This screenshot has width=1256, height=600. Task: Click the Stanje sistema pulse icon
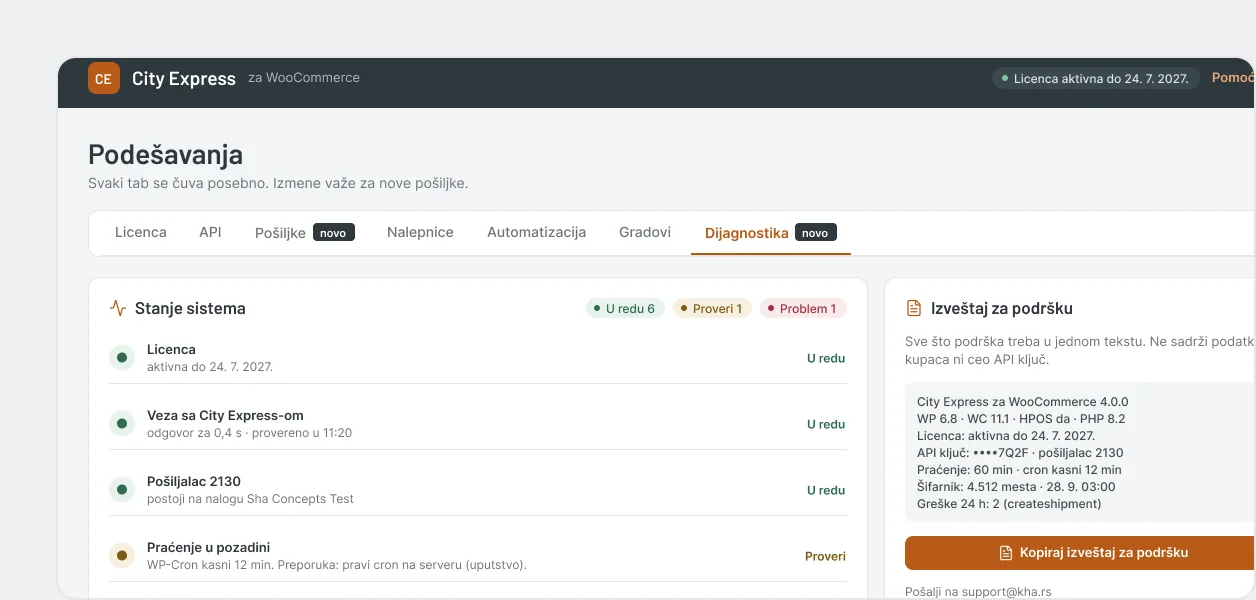pyautogui.click(x=118, y=308)
